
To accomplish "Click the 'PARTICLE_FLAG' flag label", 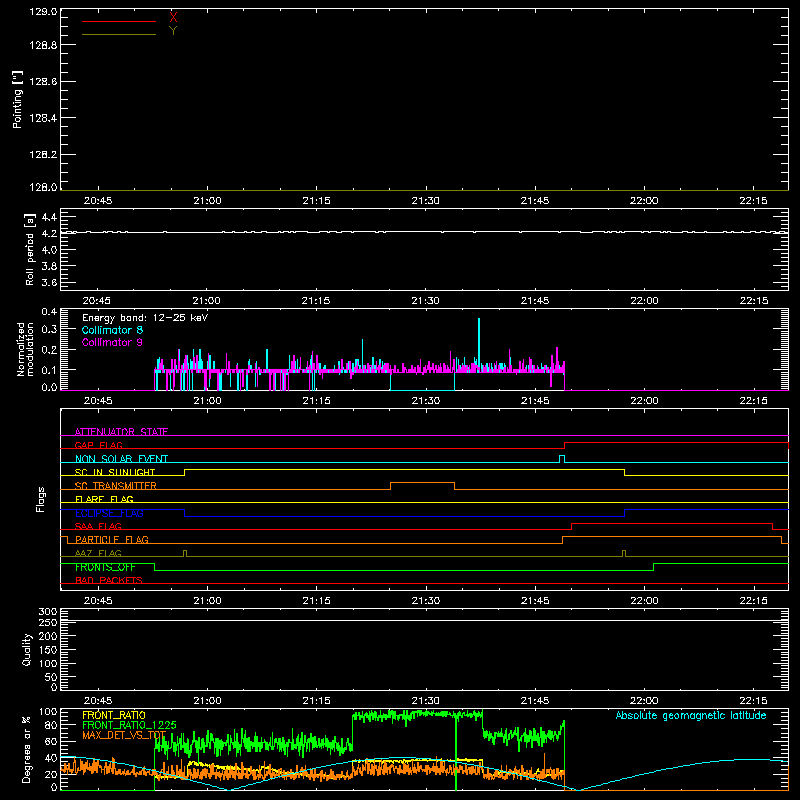I will point(112,540).
